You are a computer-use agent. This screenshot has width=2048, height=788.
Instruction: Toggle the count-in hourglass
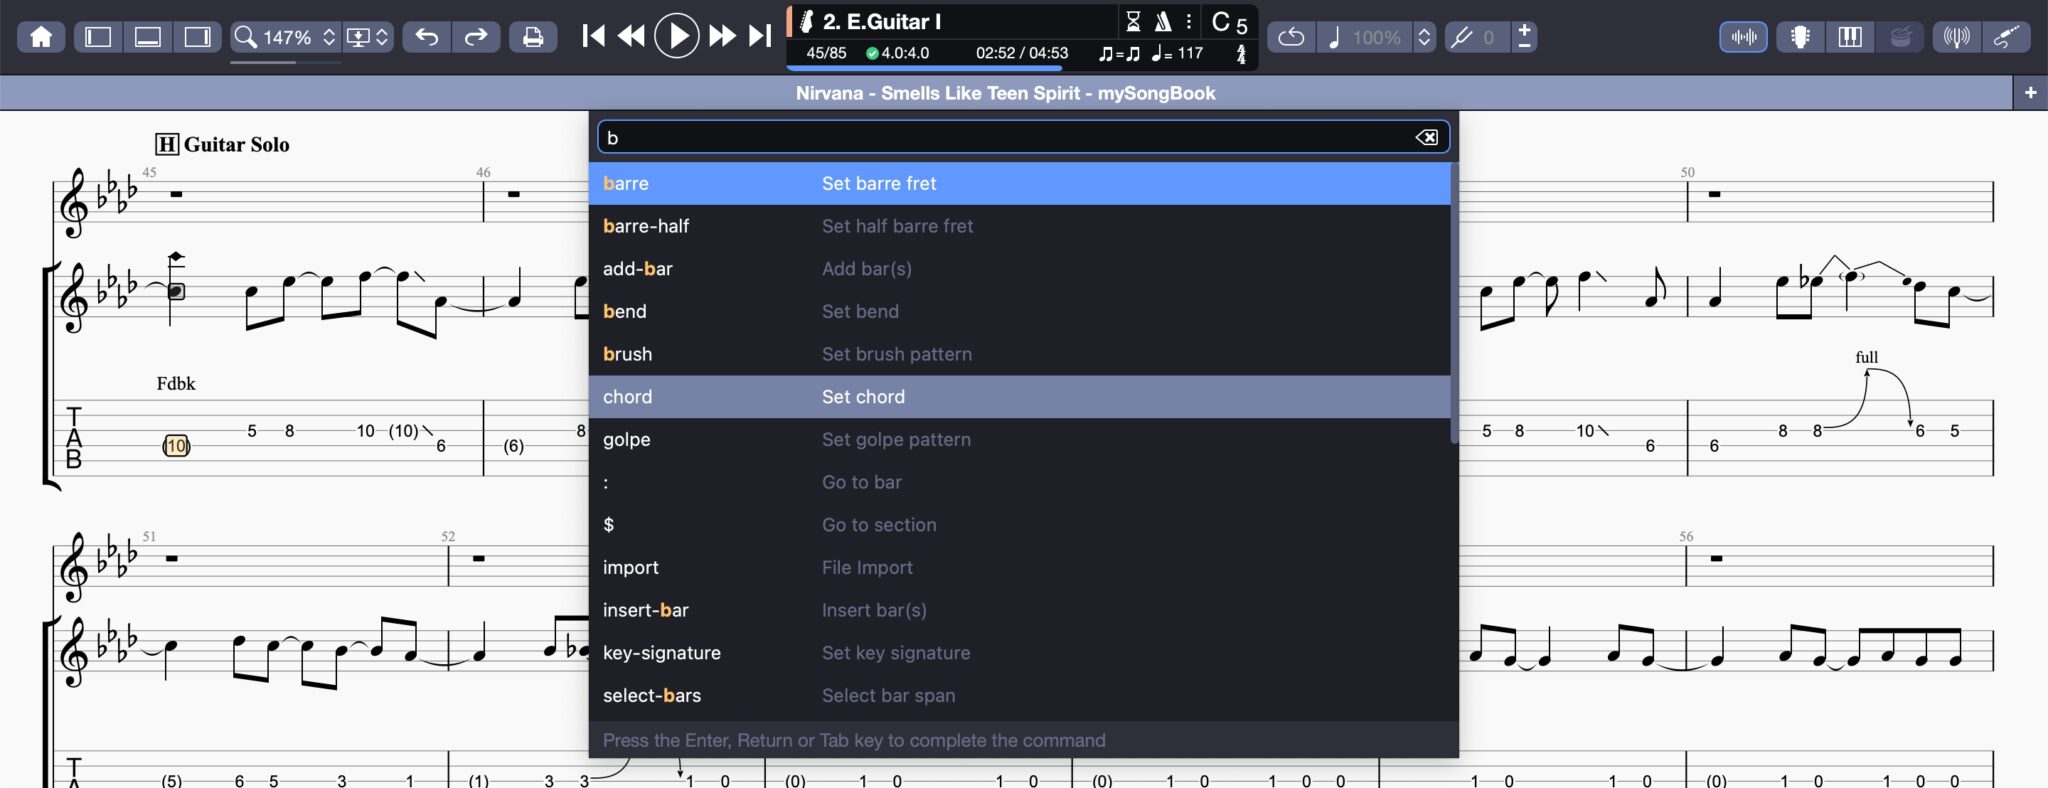coord(1133,21)
